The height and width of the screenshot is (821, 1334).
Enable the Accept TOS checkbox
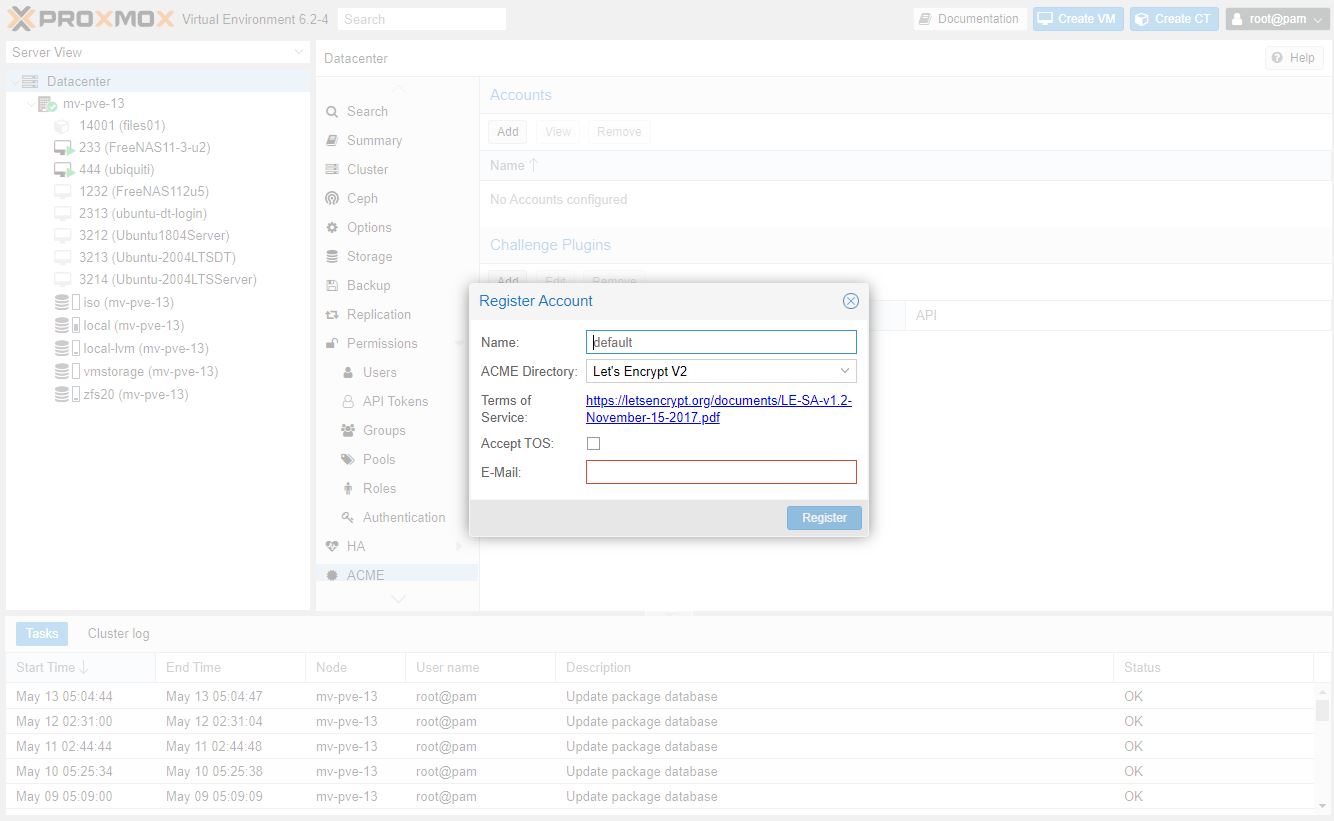pos(594,443)
